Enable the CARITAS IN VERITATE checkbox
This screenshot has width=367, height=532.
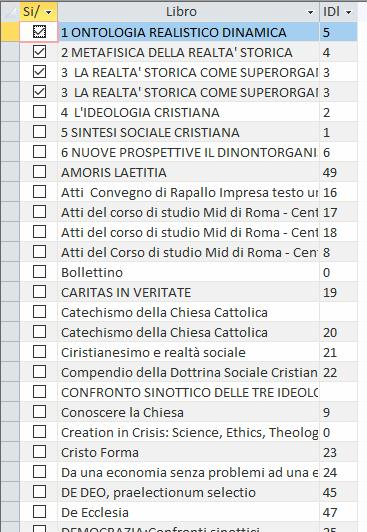39,292
